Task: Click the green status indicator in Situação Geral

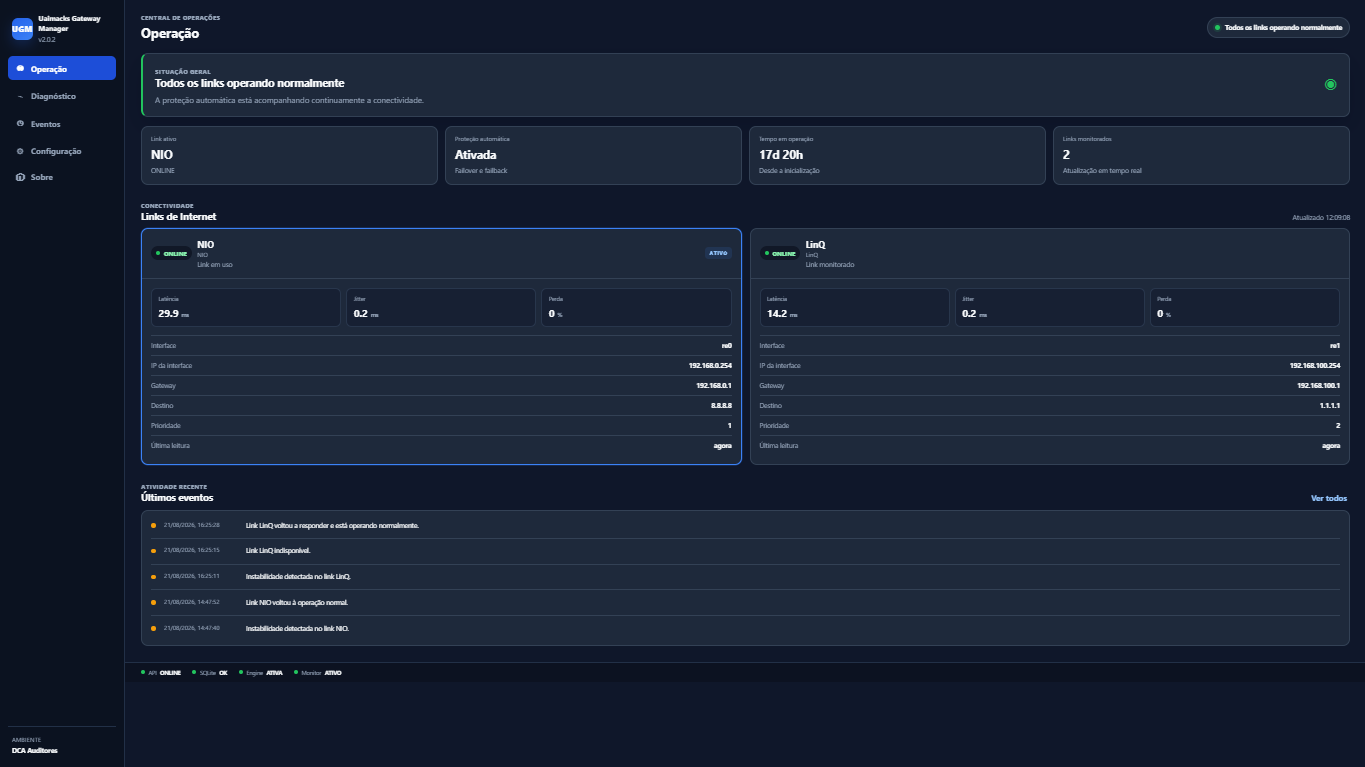Action: click(1330, 85)
